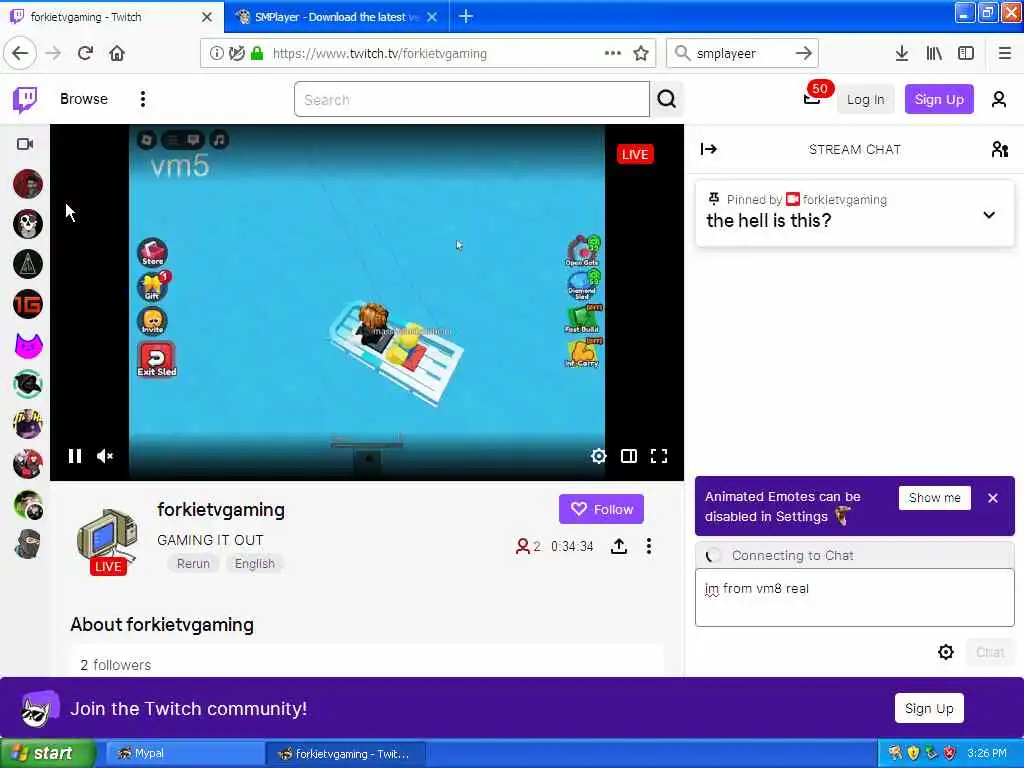The height and width of the screenshot is (768, 1024).
Task: Toggle theatre mode on the player
Action: coord(629,456)
